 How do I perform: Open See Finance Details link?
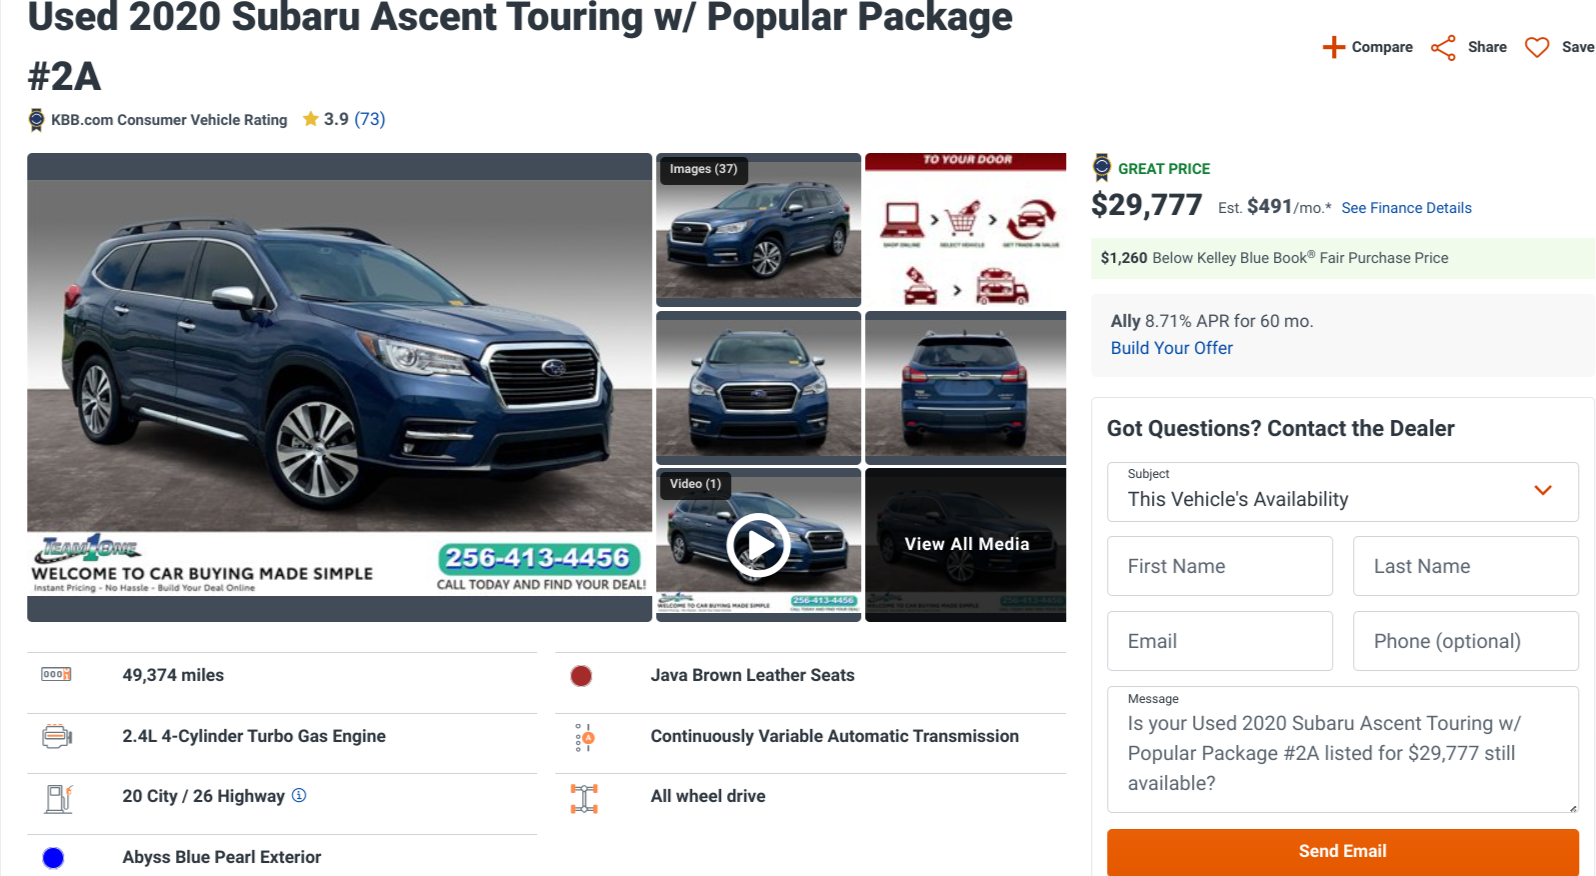pos(1406,208)
